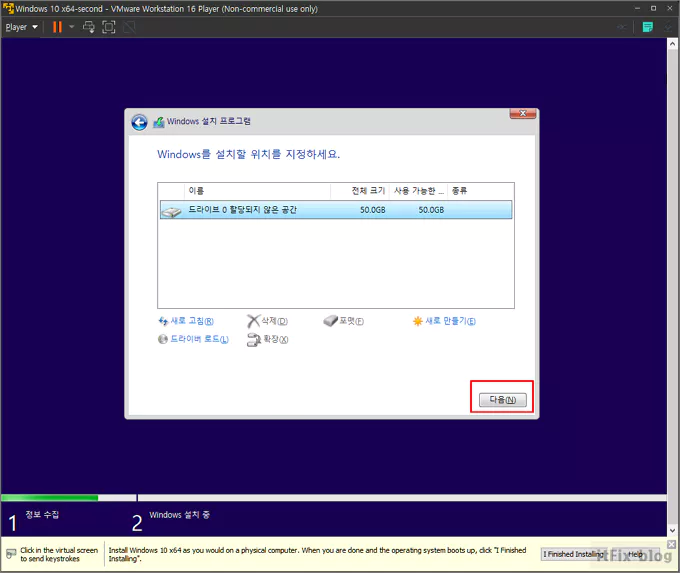Maximize the VMware Player window

[653, 8]
